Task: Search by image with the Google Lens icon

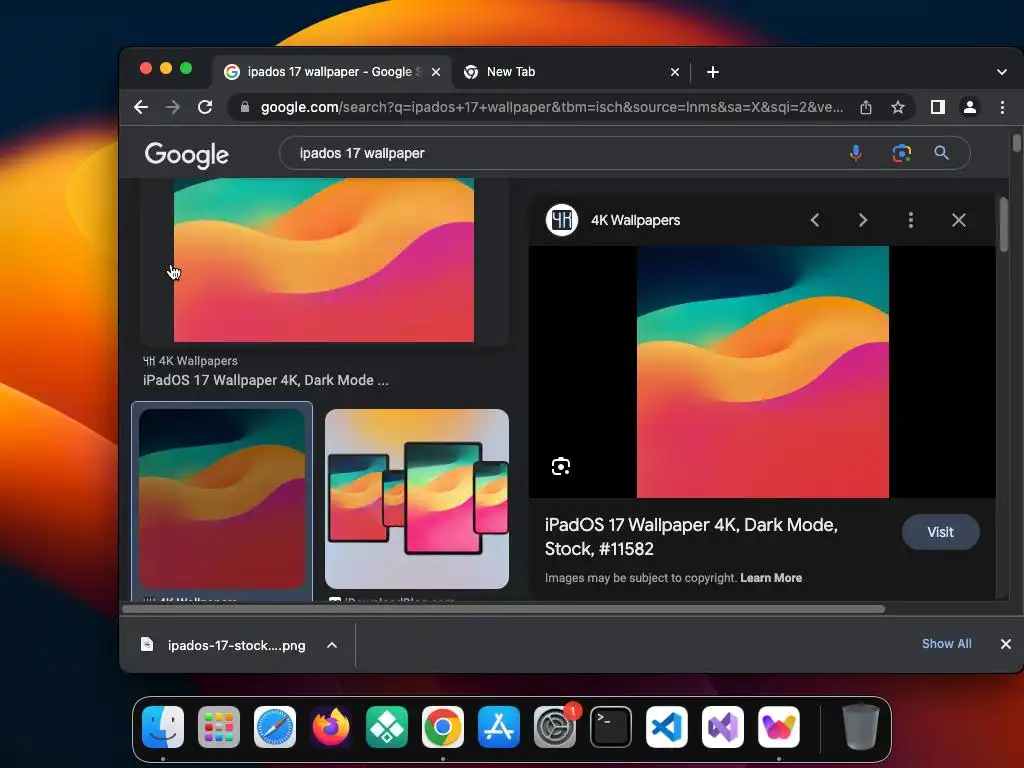Action: (x=902, y=153)
